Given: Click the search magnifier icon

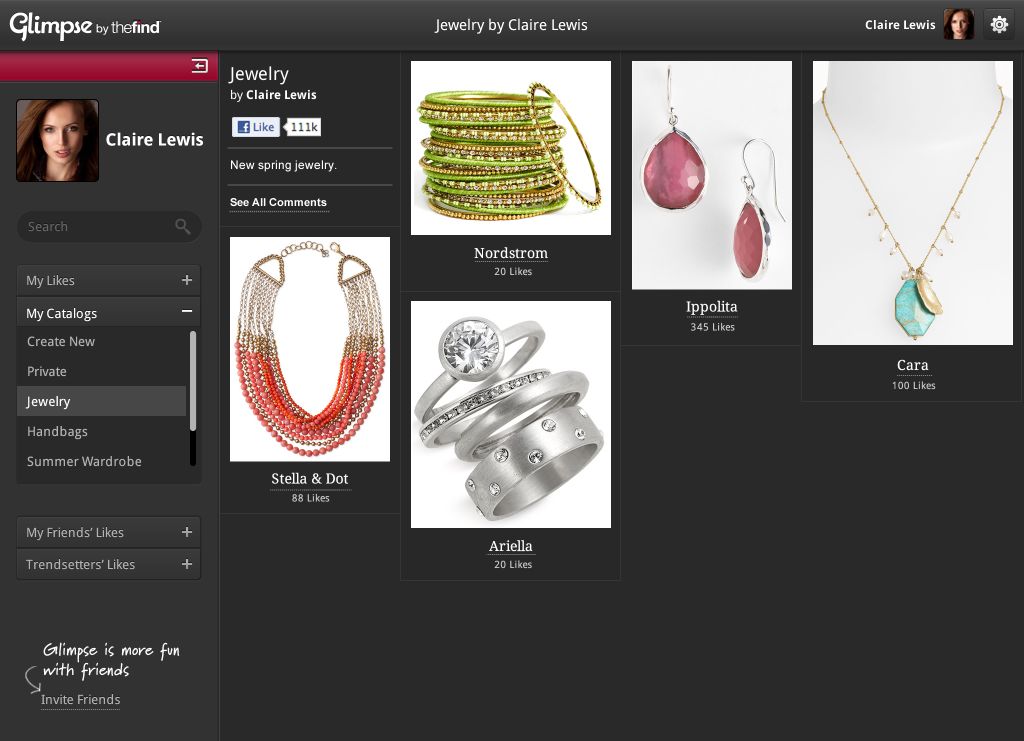Looking at the screenshot, I should coord(183,227).
